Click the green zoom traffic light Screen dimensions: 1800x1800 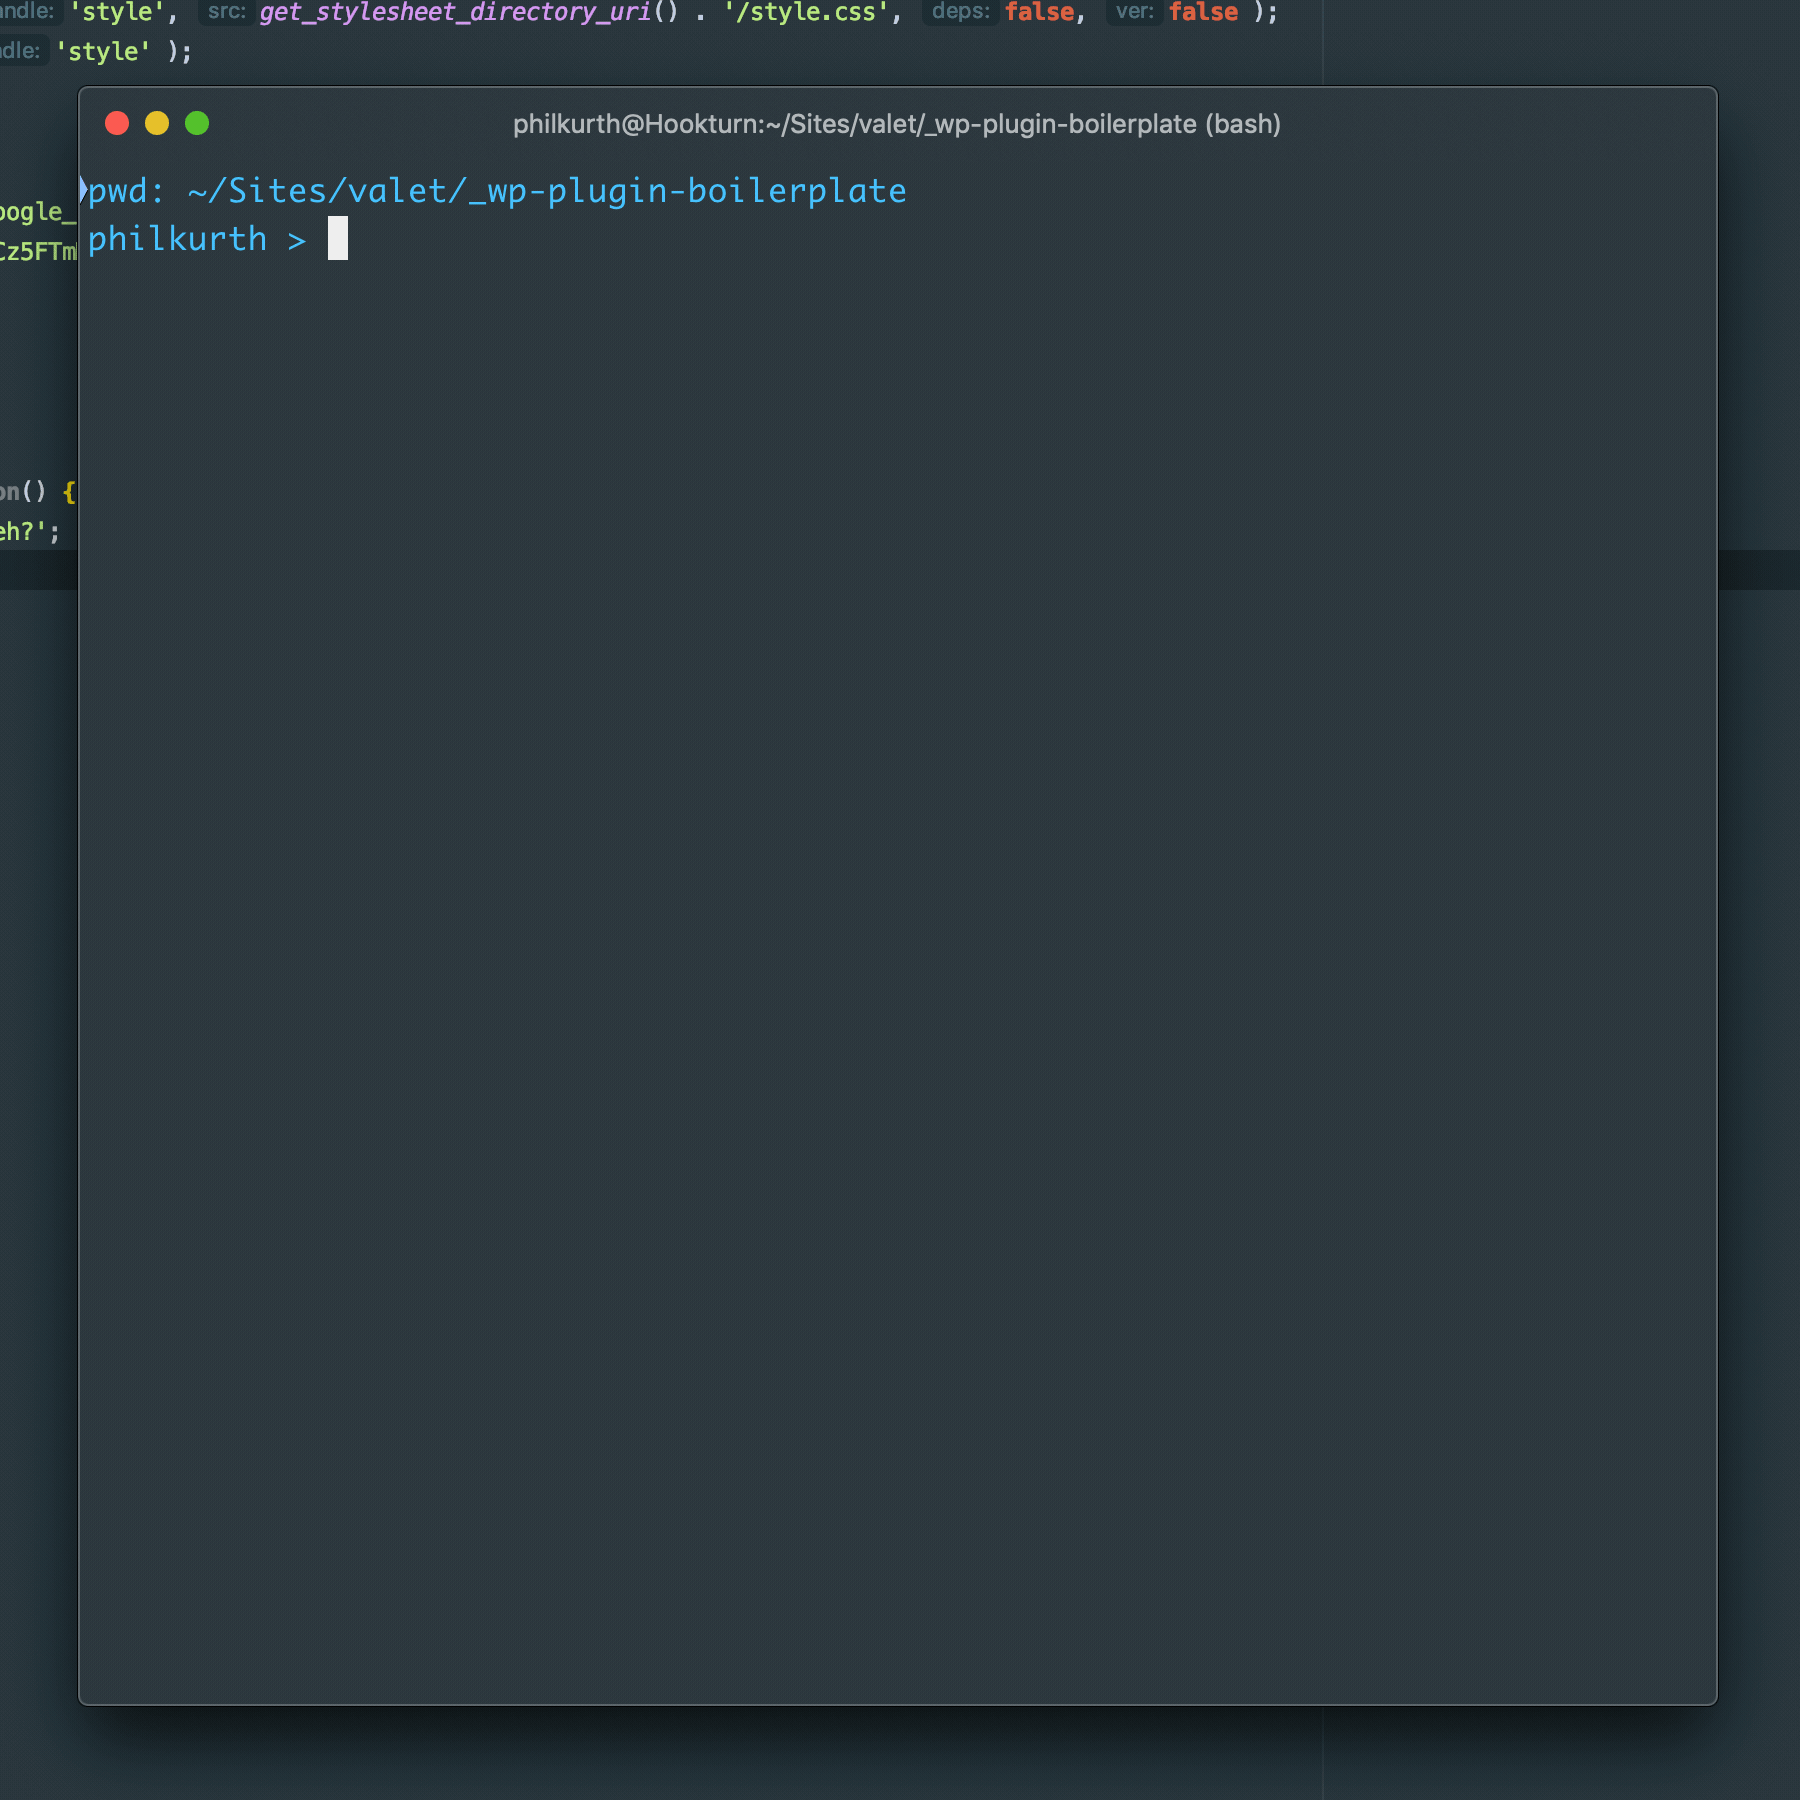197,124
